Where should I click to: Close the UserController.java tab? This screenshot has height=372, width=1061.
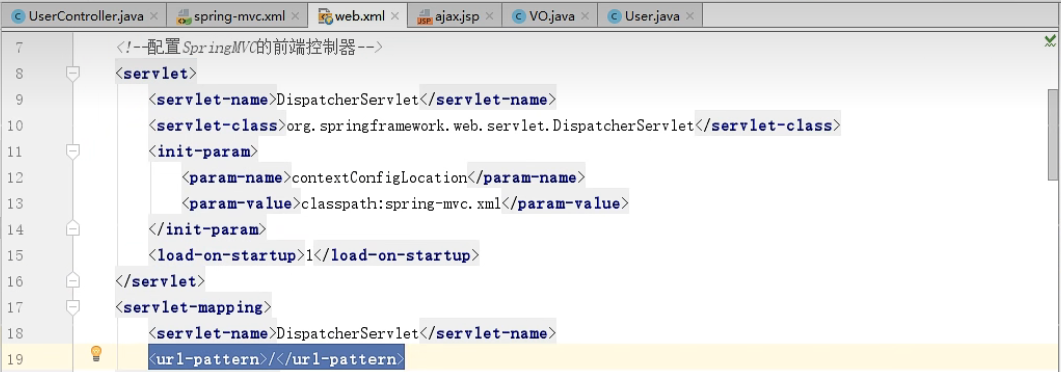(x=154, y=16)
